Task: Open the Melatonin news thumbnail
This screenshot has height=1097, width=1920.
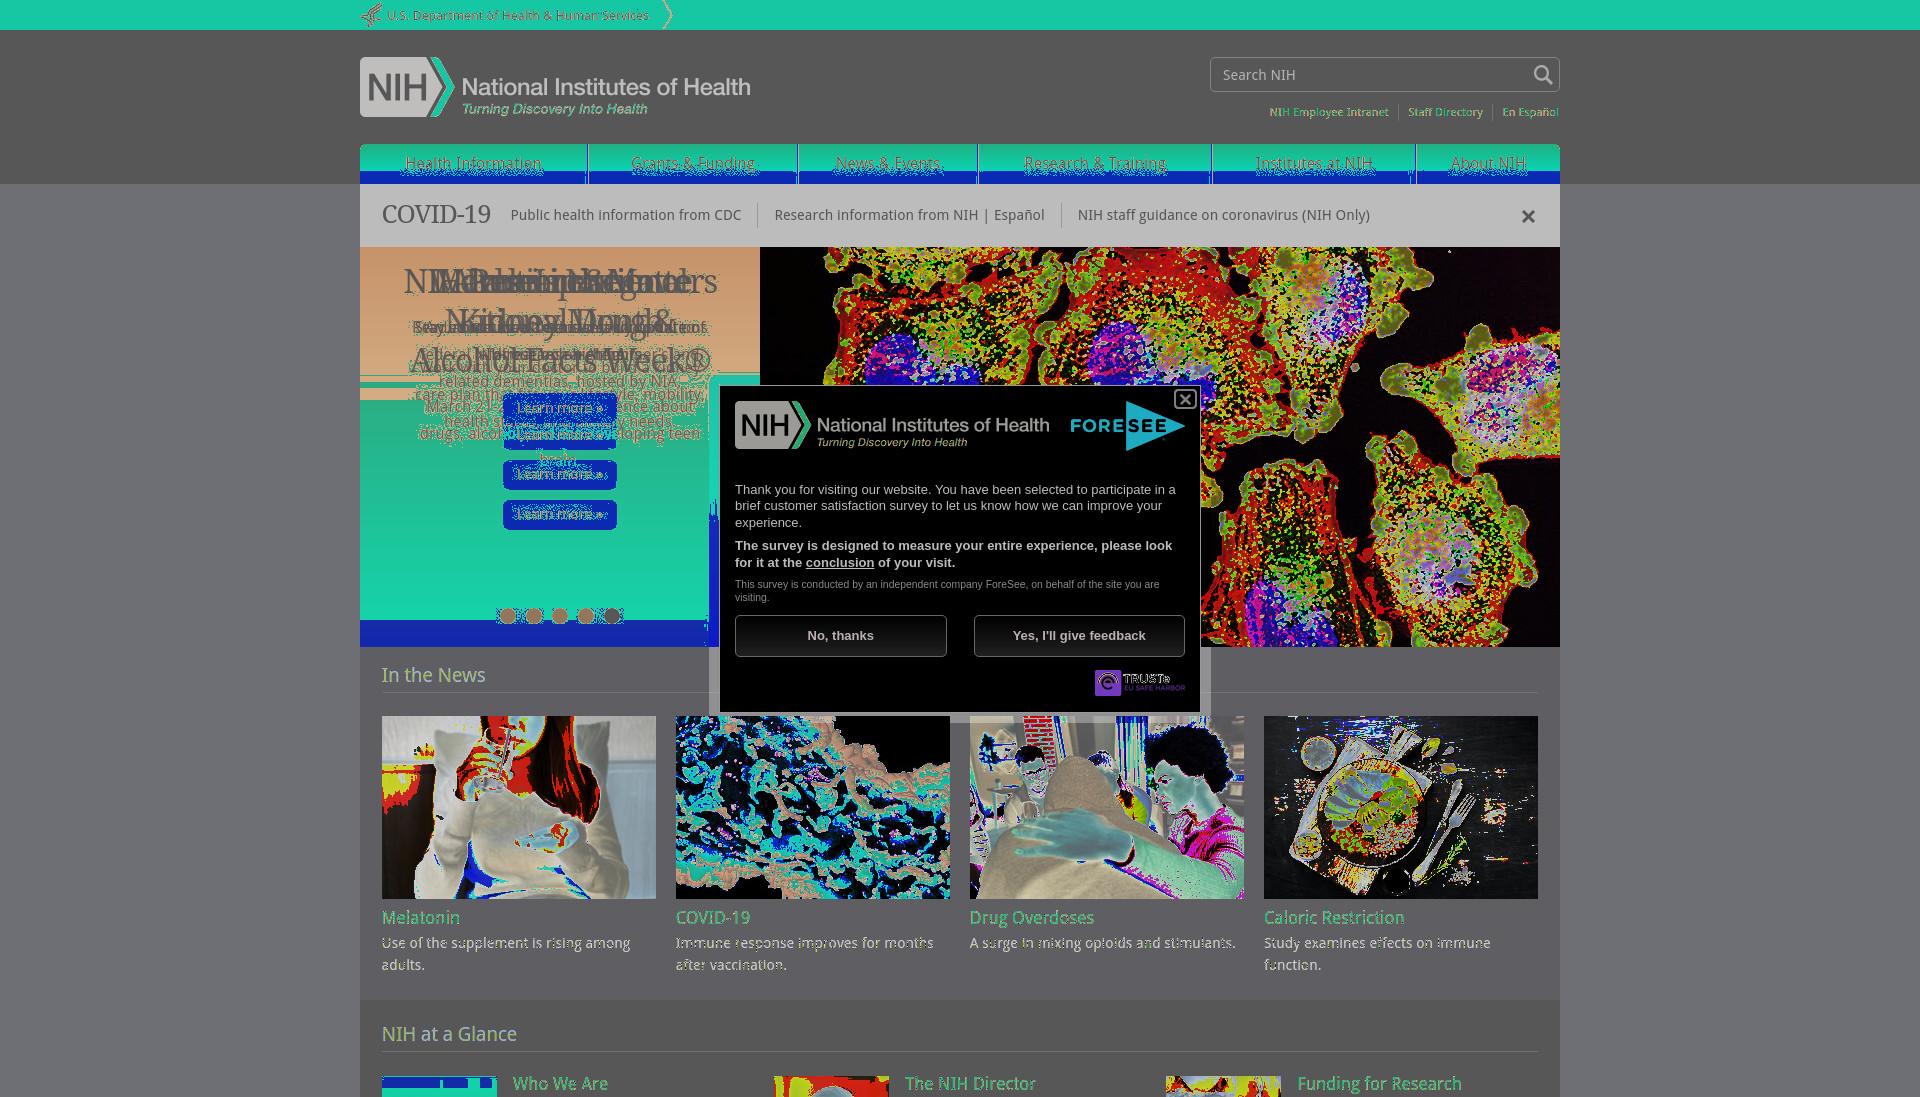Action: (519, 807)
